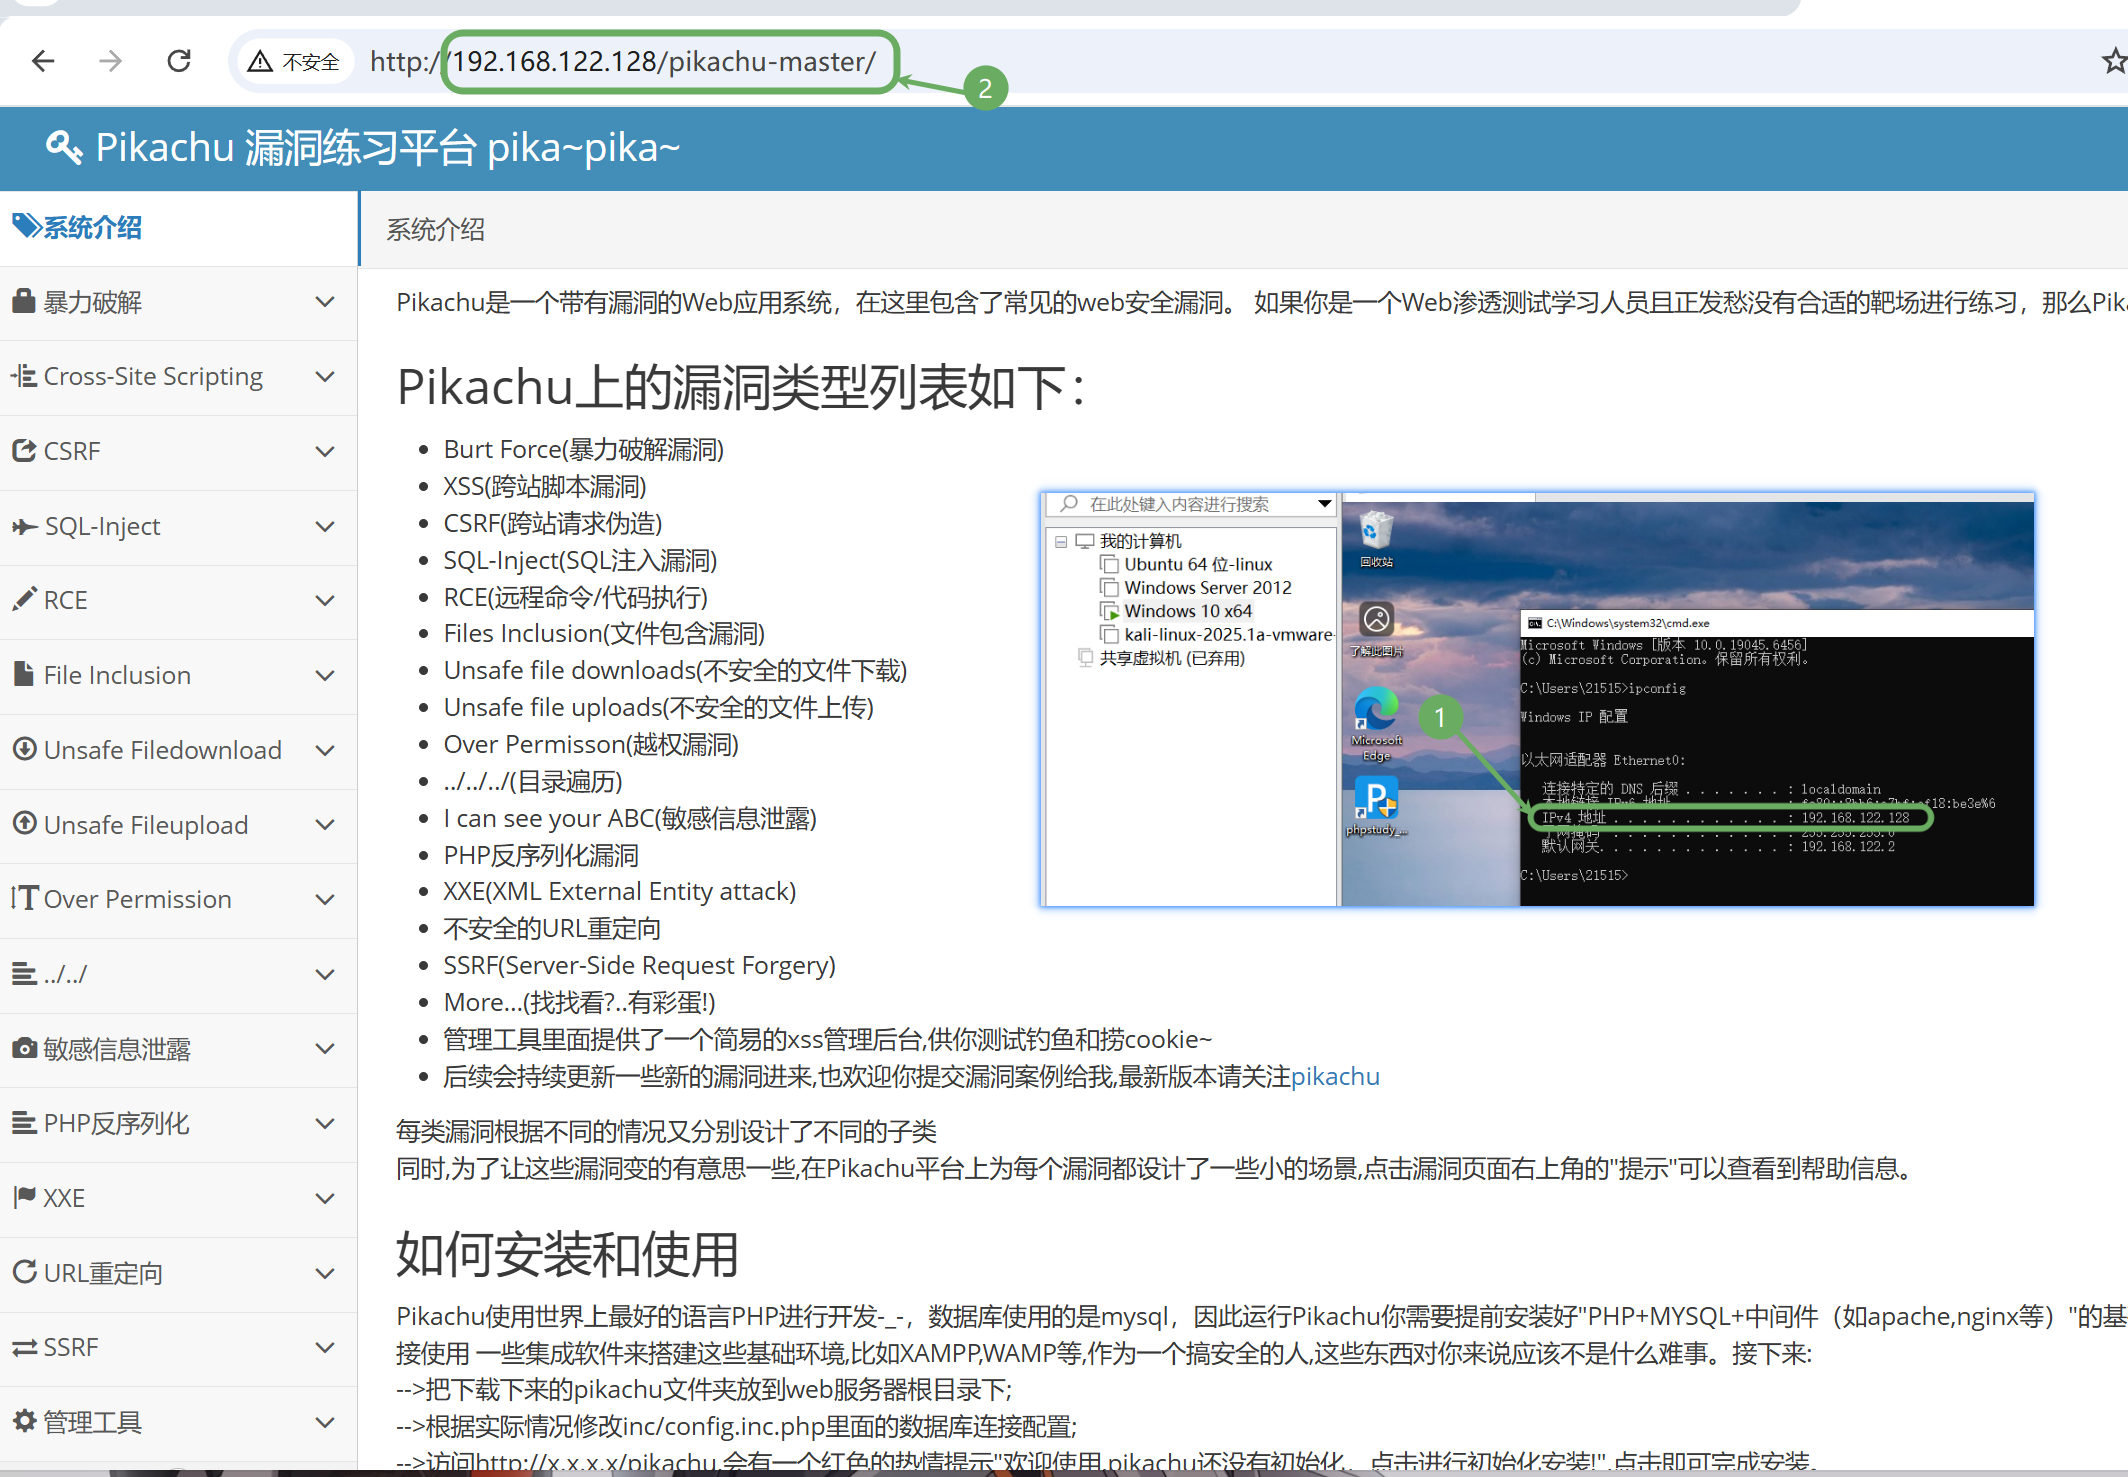Click the tag icon beside 系统介绍

(27, 226)
